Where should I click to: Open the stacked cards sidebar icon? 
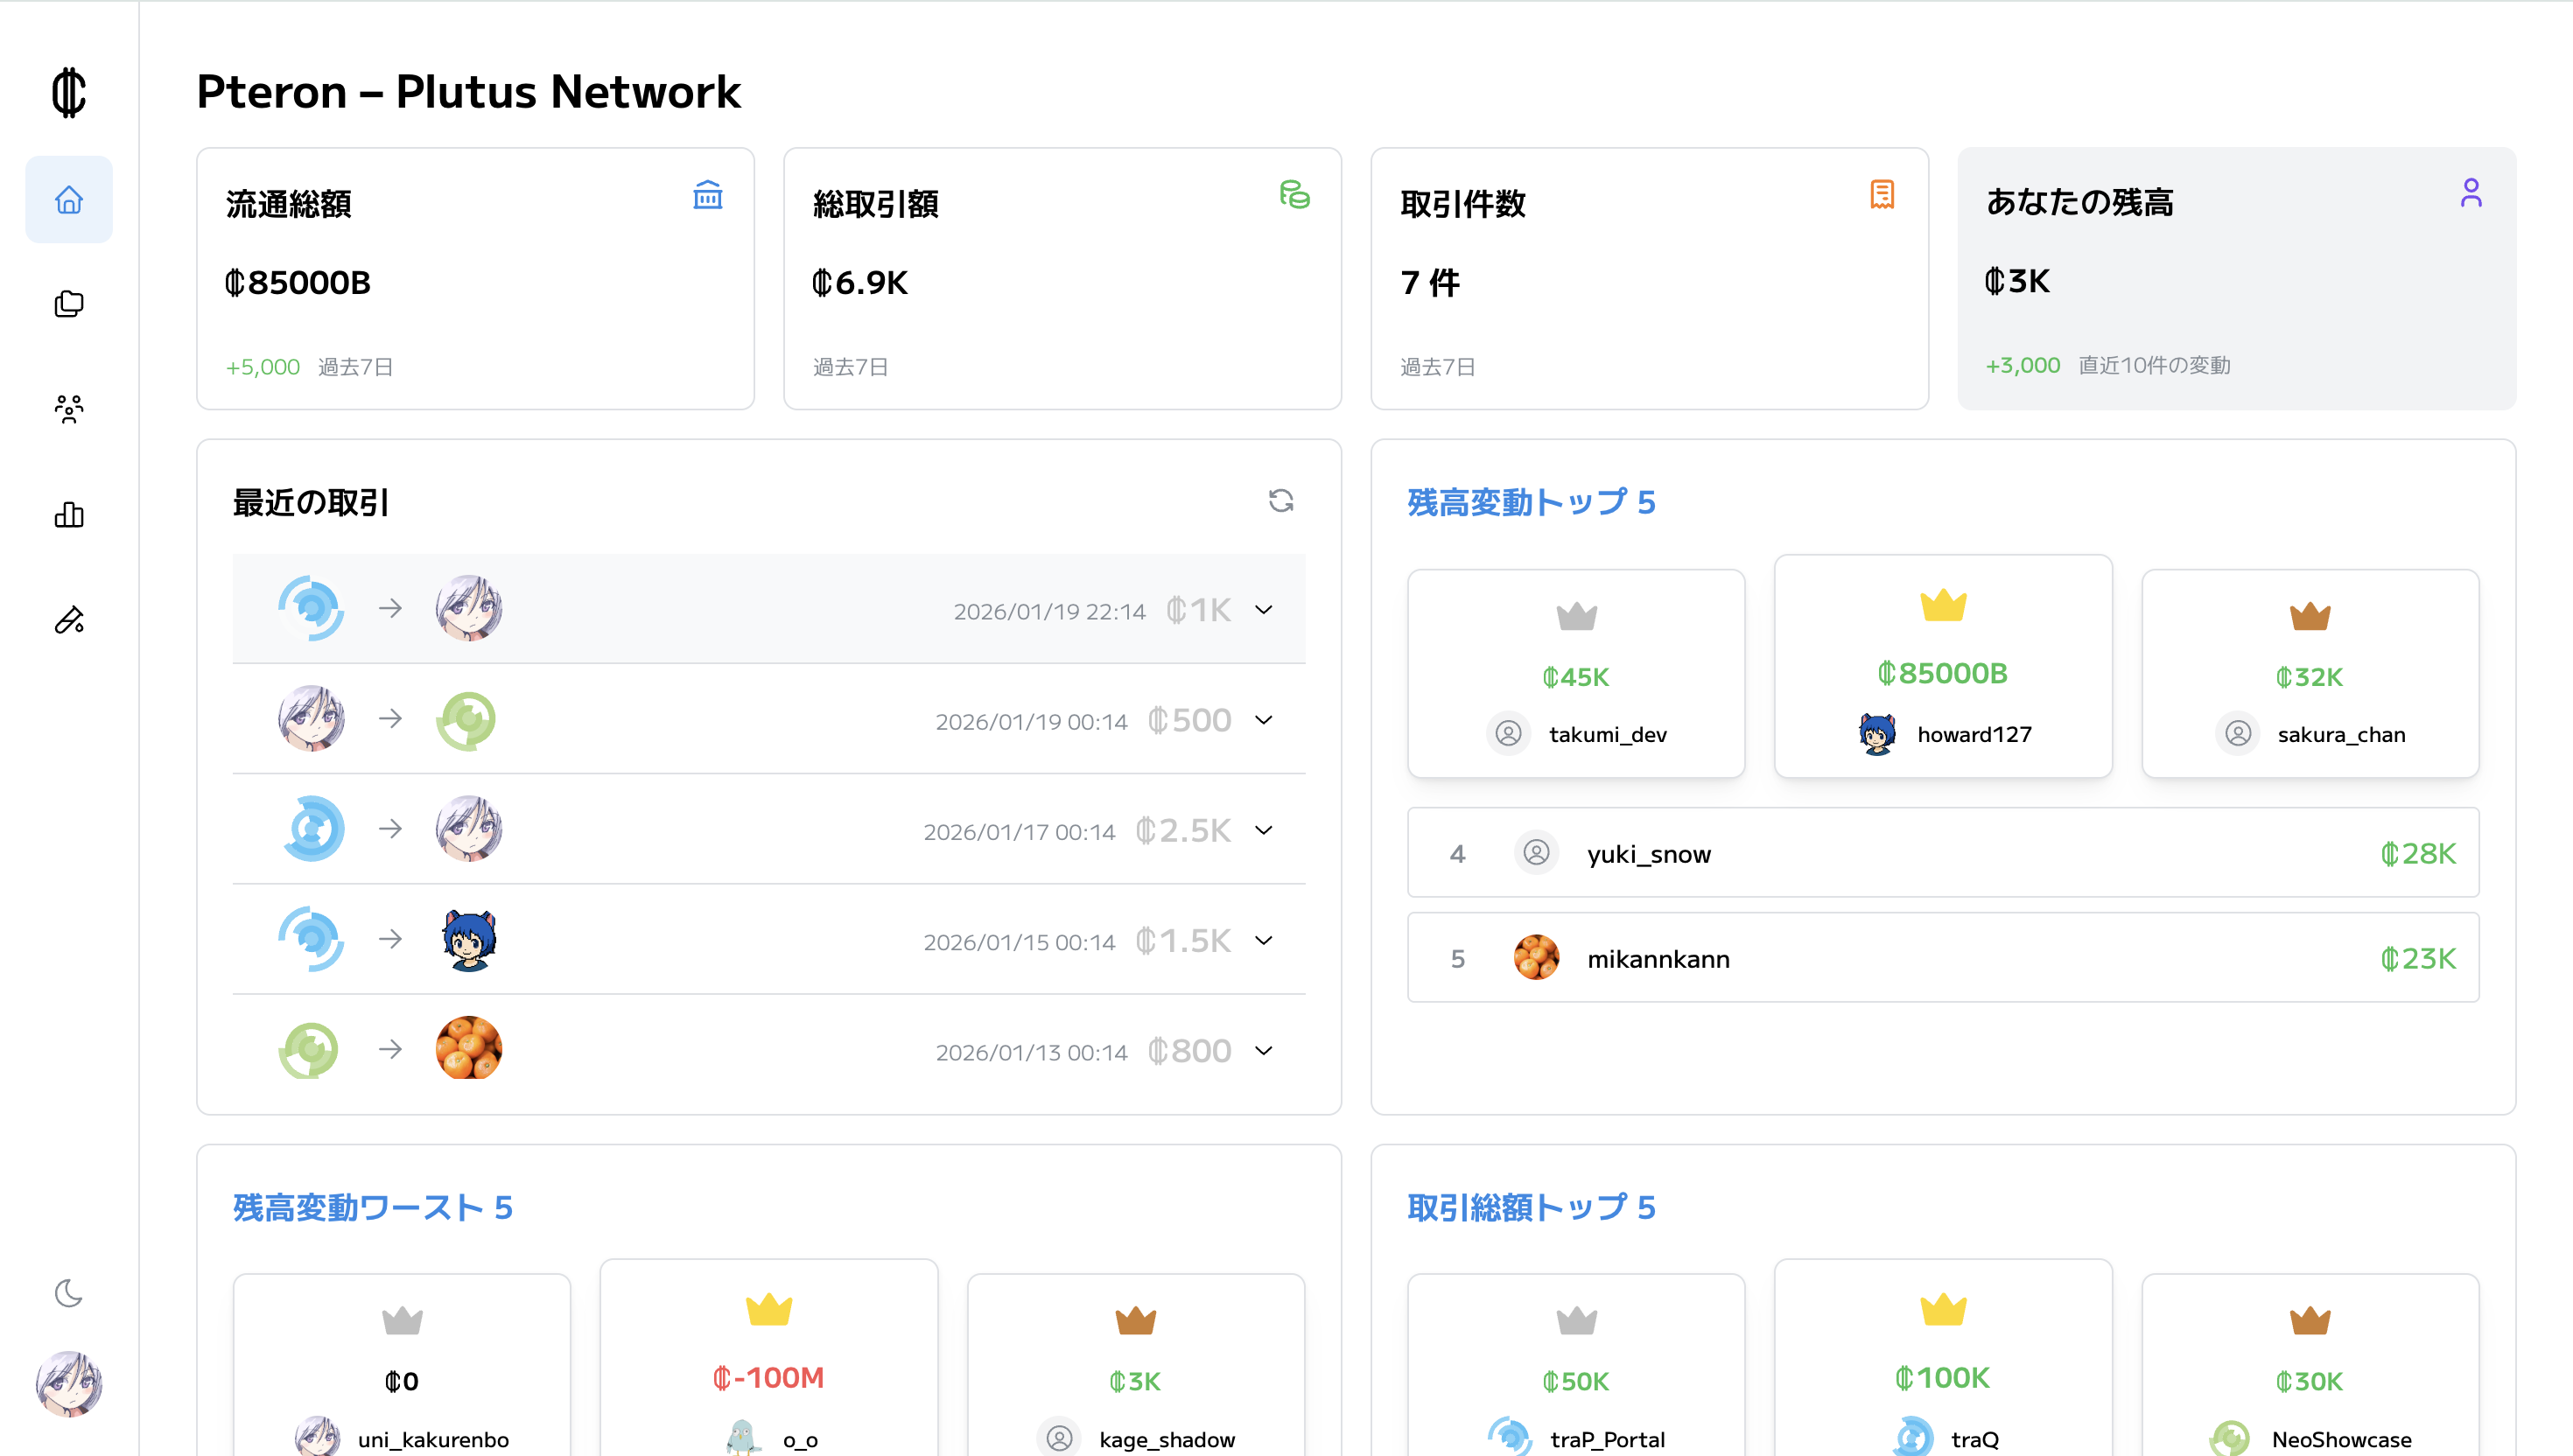tap(69, 304)
